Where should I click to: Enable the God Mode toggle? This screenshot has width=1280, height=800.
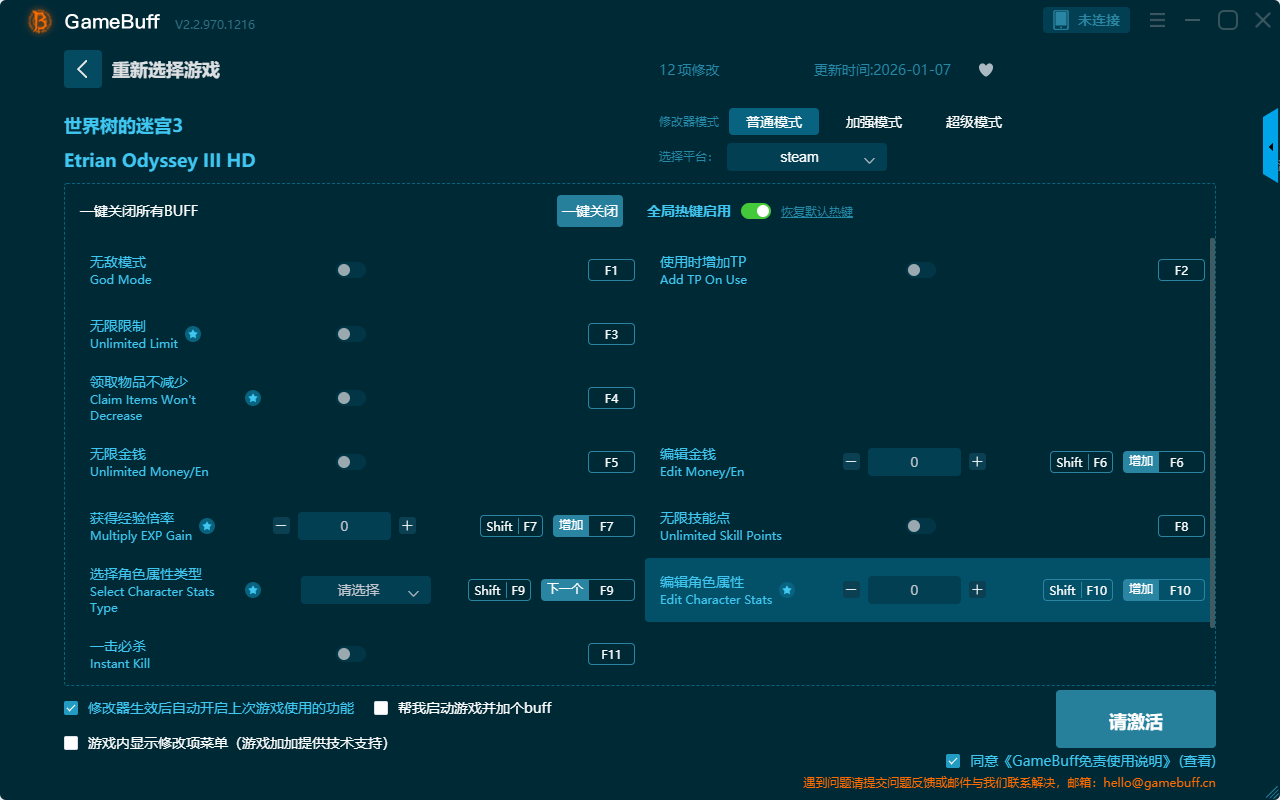[x=351, y=270]
